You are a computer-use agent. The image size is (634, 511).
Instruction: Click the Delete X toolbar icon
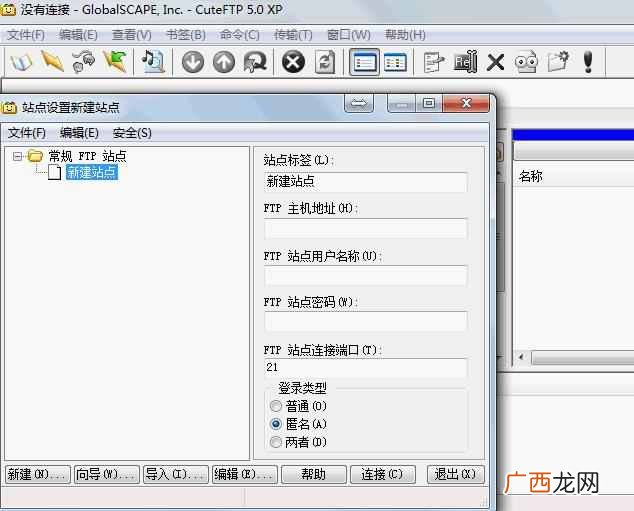coord(495,62)
